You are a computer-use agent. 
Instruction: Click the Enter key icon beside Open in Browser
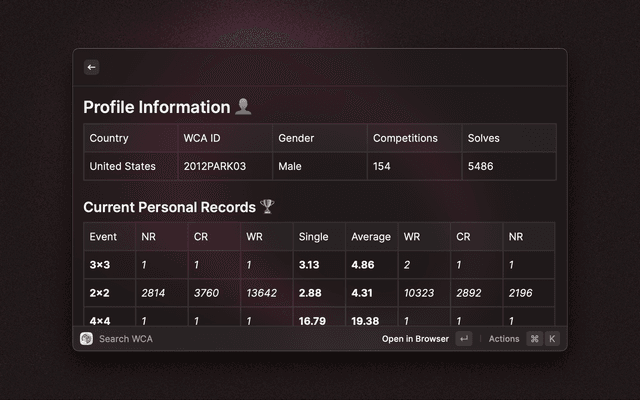(x=464, y=339)
